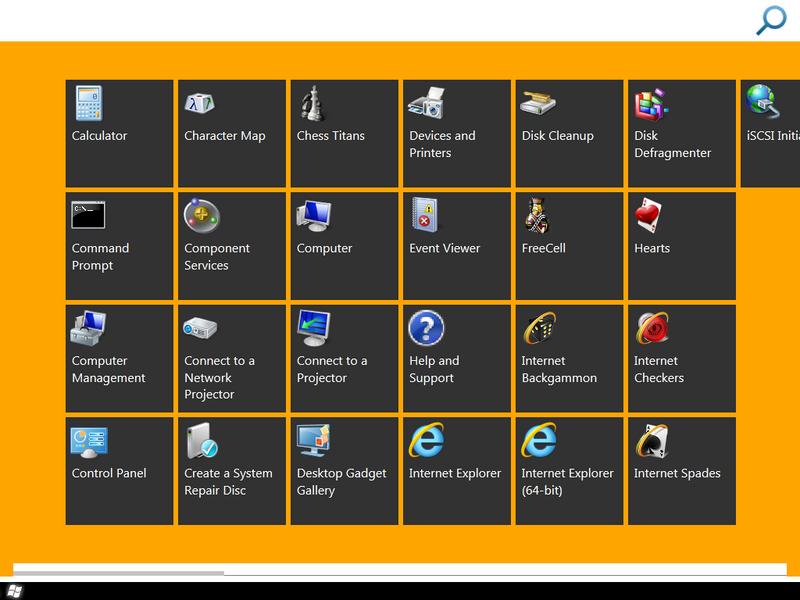This screenshot has width=800, height=600.
Task: Click the "Chess Titans" label
Action: point(331,136)
